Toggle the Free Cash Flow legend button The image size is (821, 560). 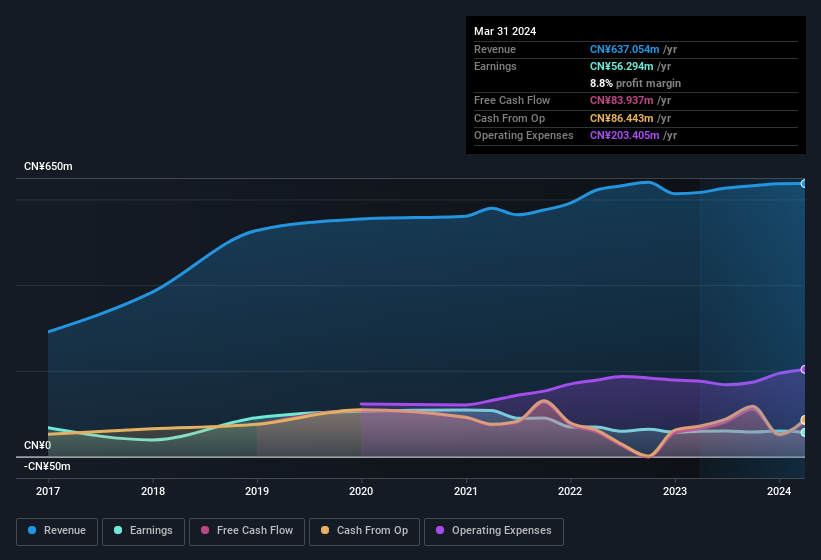247,531
